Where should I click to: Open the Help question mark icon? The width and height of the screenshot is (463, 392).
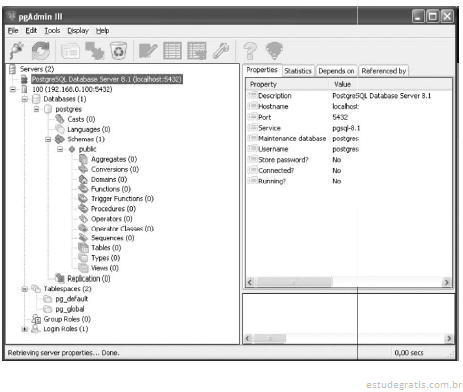click(250, 51)
